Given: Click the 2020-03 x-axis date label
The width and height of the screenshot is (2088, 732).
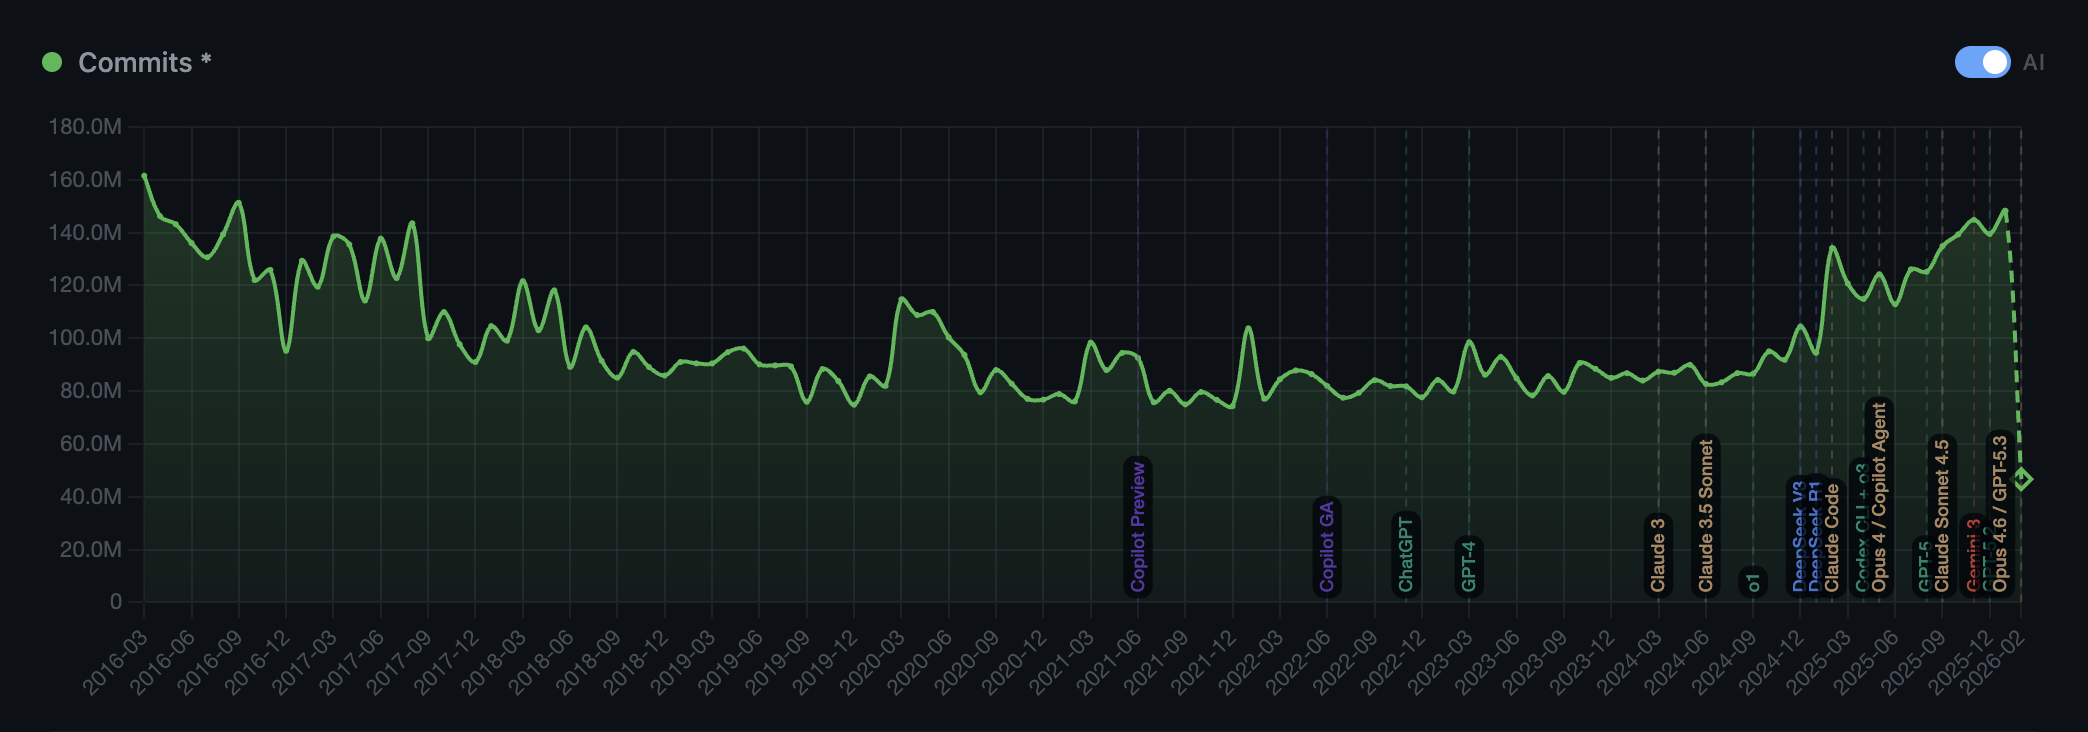Looking at the screenshot, I should [x=872, y=662].
